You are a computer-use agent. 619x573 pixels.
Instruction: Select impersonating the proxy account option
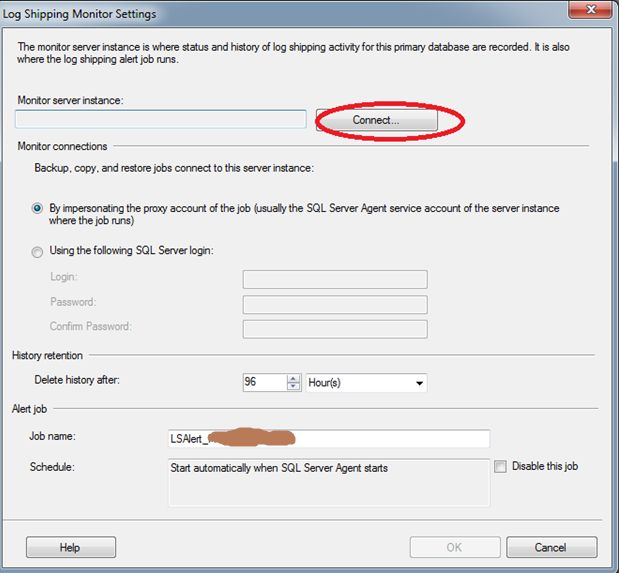37,208
